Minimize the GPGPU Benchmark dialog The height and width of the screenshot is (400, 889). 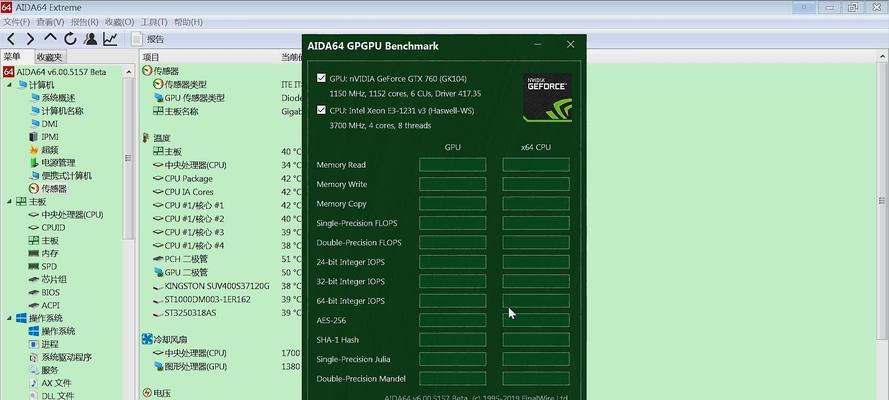click(x=537, y=45)
